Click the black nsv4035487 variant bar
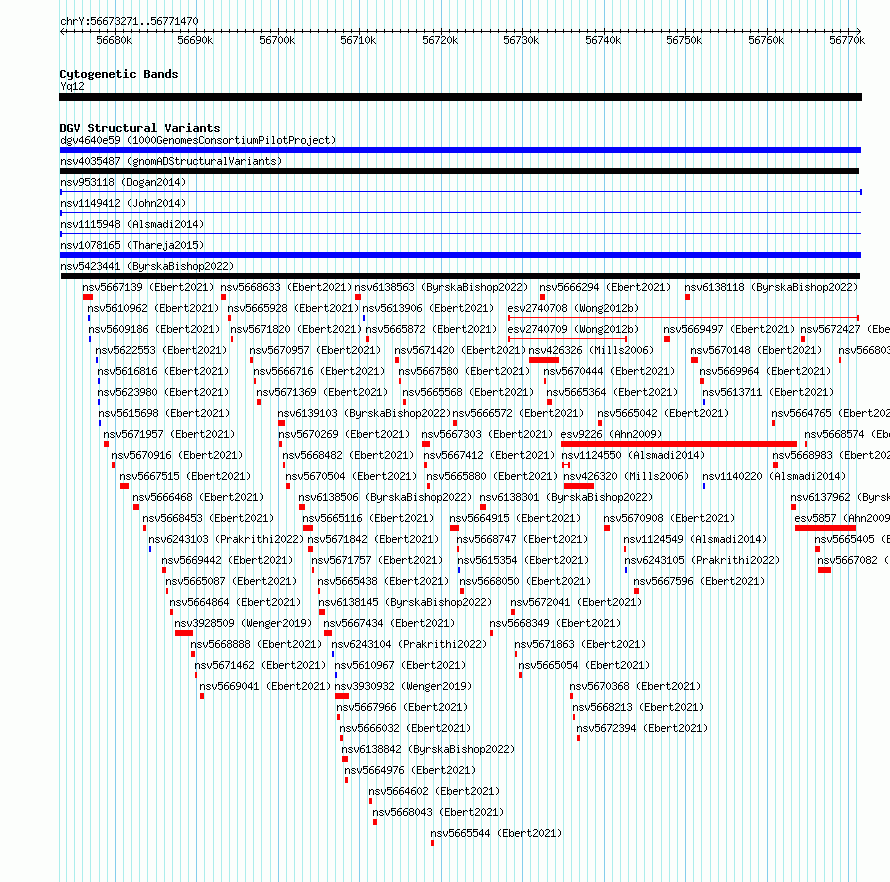Screen dimensions: 890x882 click(x=459, y=171)
